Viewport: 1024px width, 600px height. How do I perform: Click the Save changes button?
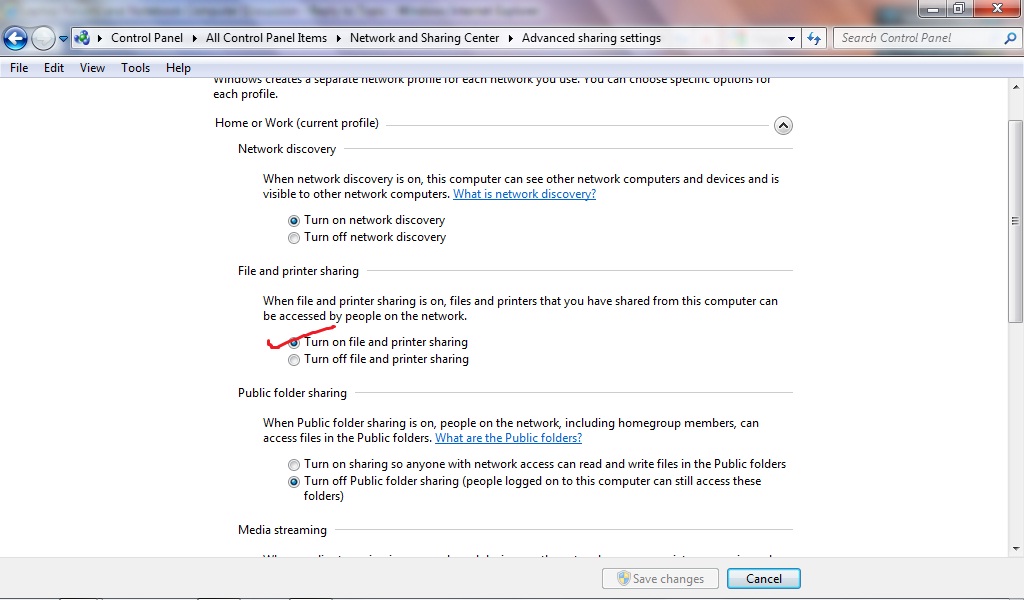[660, 578]
